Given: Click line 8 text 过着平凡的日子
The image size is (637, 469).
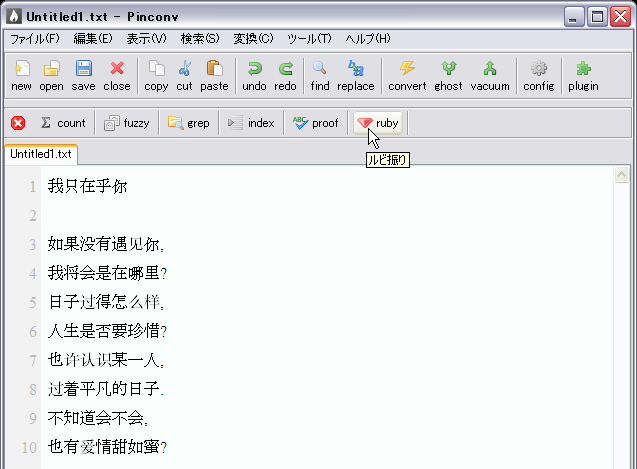Looking at the screenshot, I should pyautogui.click(x=106, y=389).
